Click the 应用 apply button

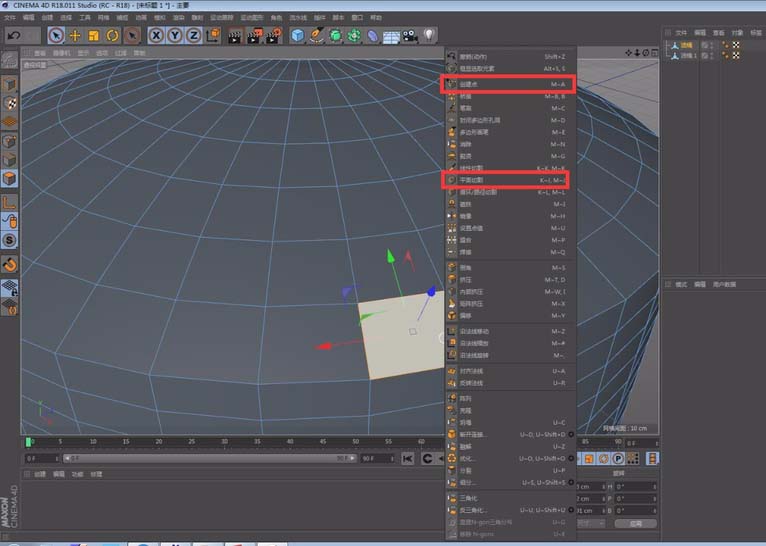click(x=636, y=522)
